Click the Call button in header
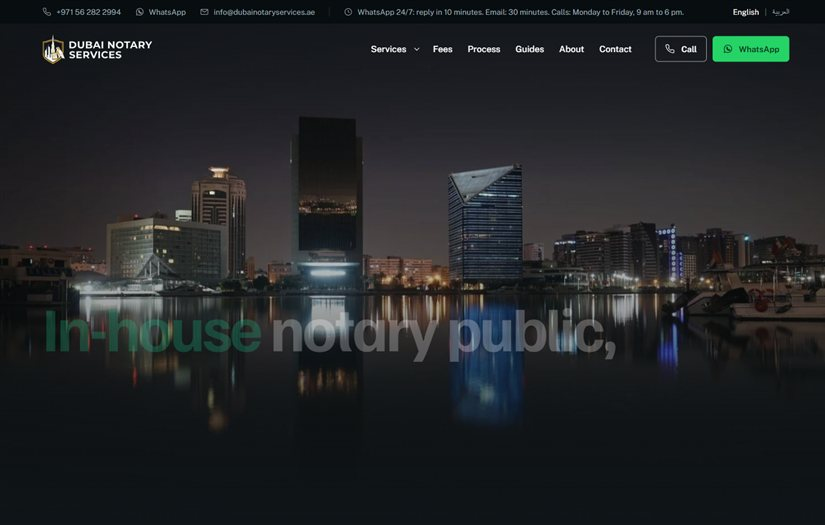825x525 pixels. click(x=681, y=49)
